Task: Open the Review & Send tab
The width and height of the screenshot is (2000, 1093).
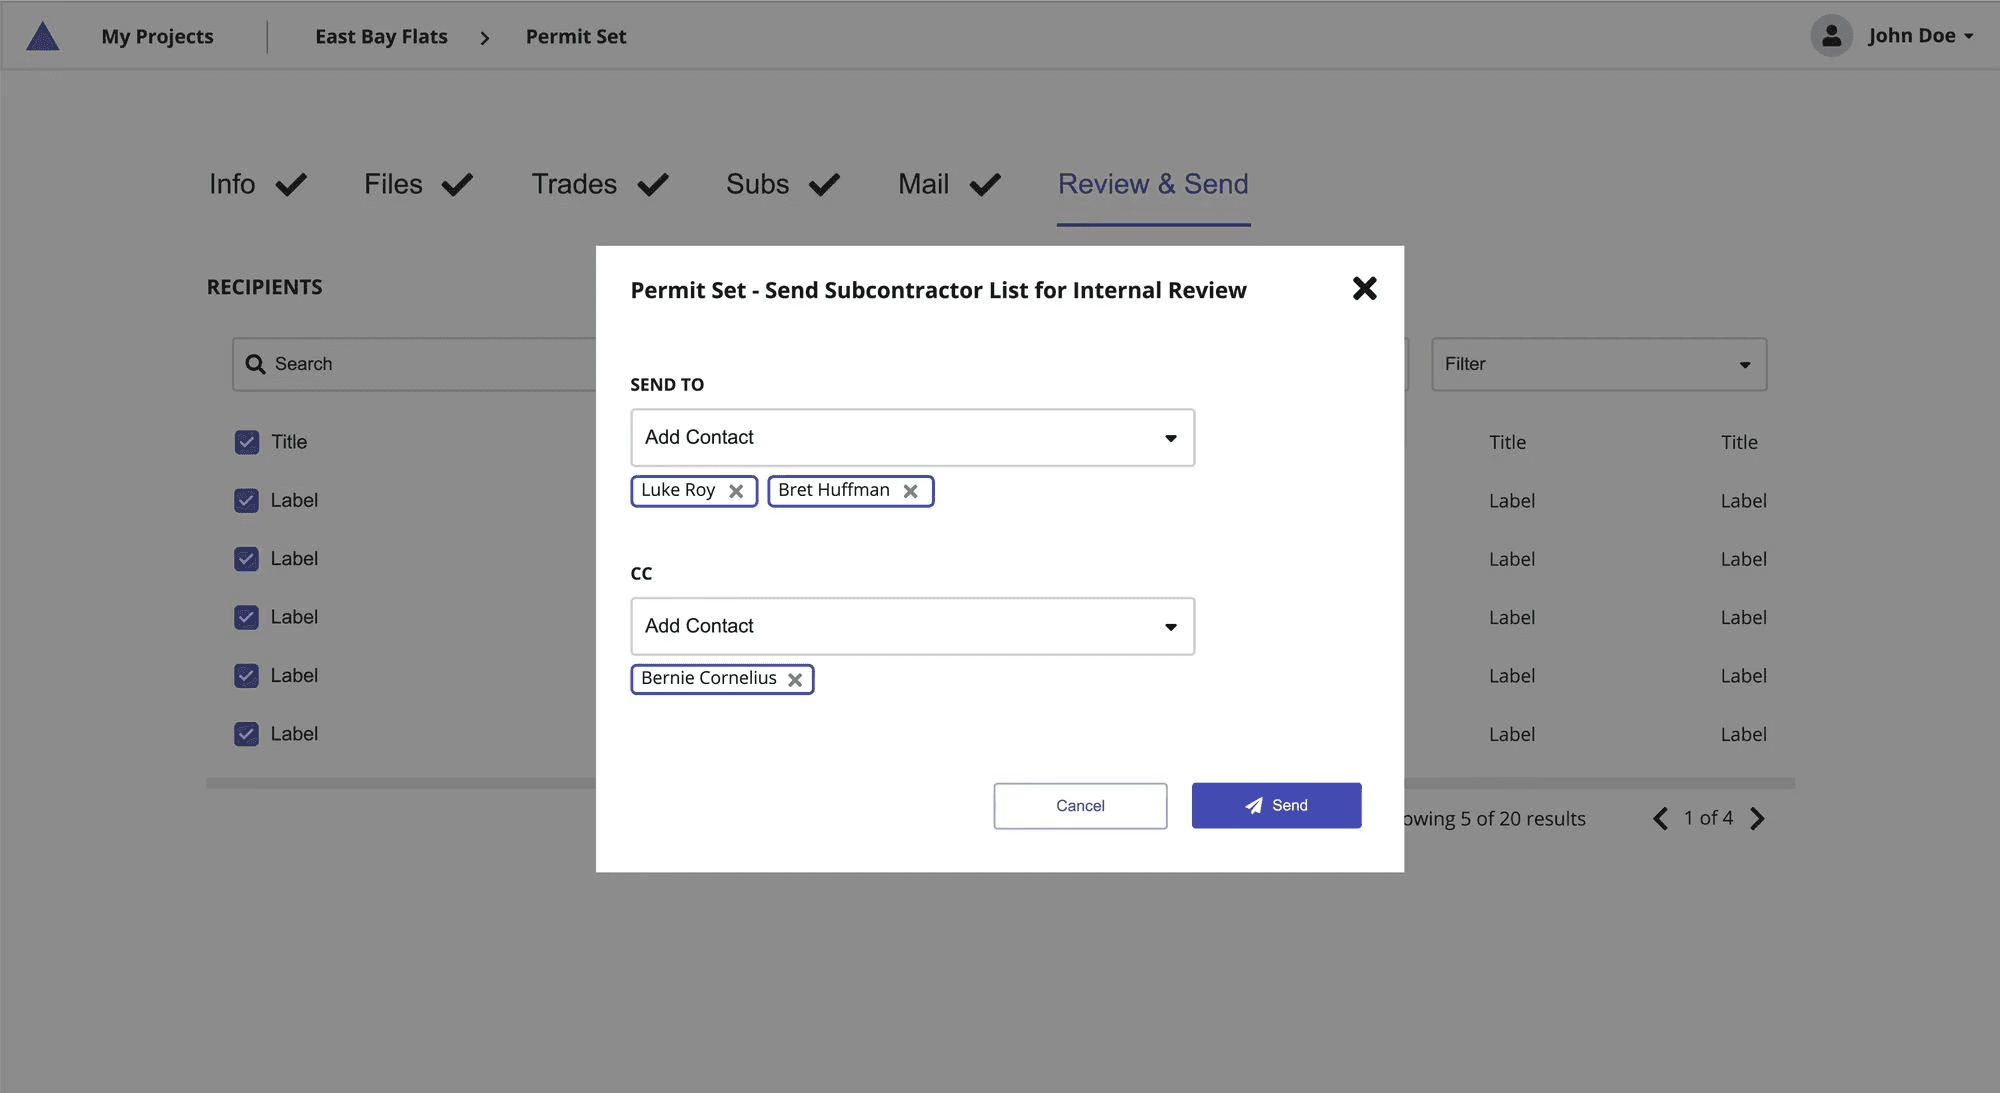Action: [1153, 185]
